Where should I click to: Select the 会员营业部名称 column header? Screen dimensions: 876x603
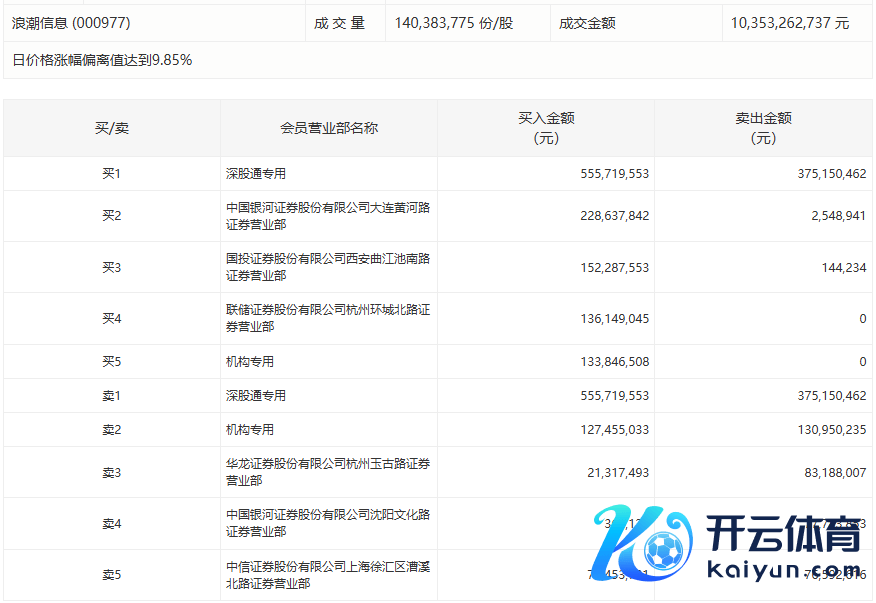coord(329,128)
